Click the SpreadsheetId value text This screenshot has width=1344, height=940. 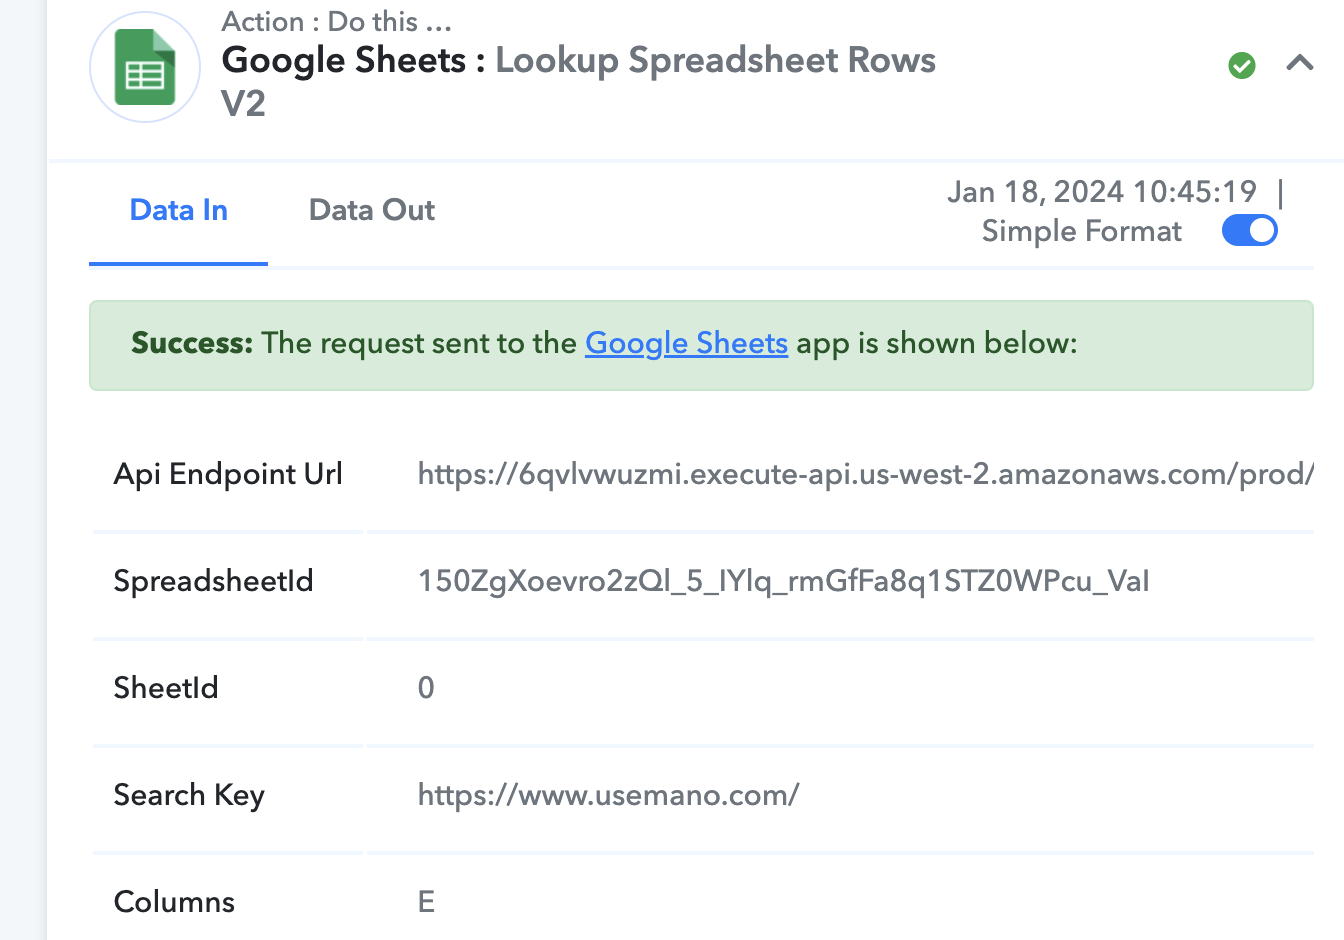783,581
